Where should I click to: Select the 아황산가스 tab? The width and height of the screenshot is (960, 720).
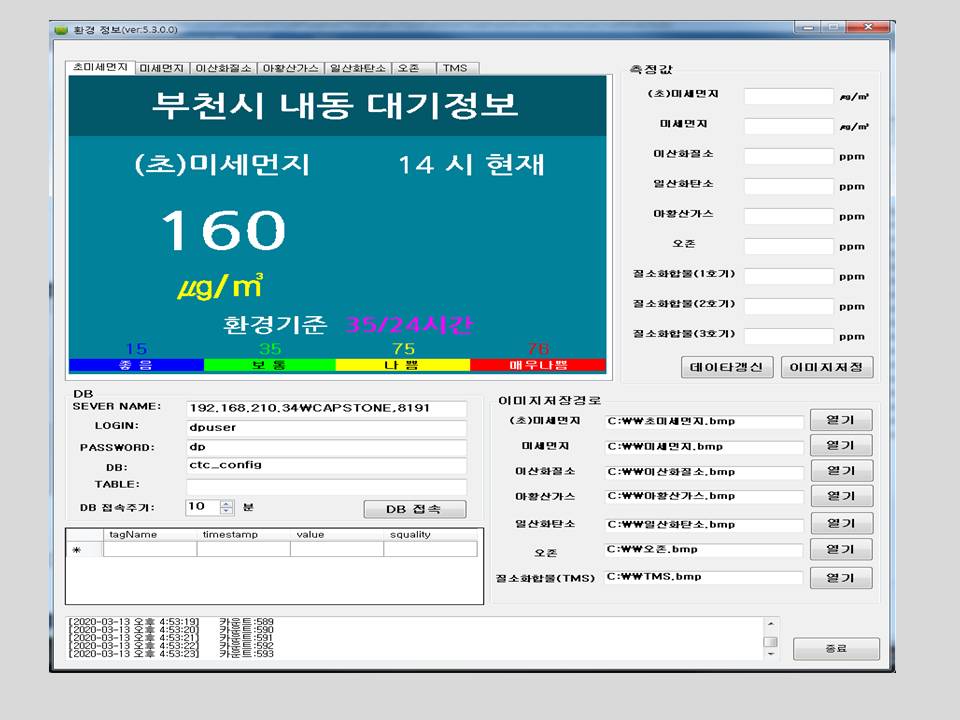point(290,68)
